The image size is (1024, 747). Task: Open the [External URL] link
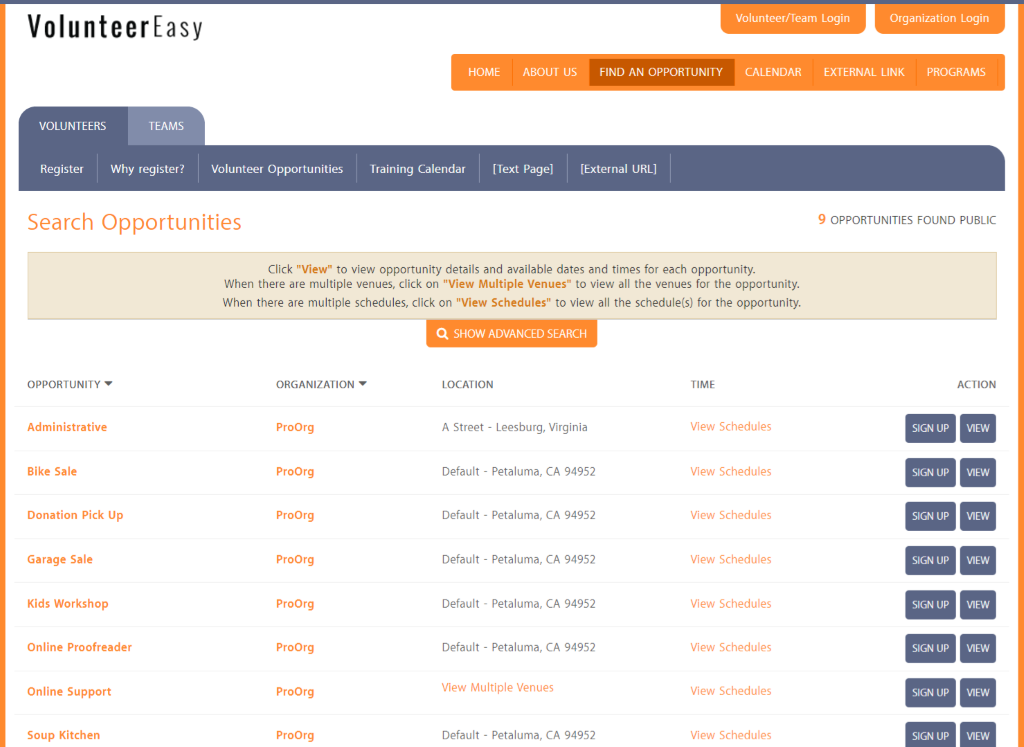click(x=618, y=169)
